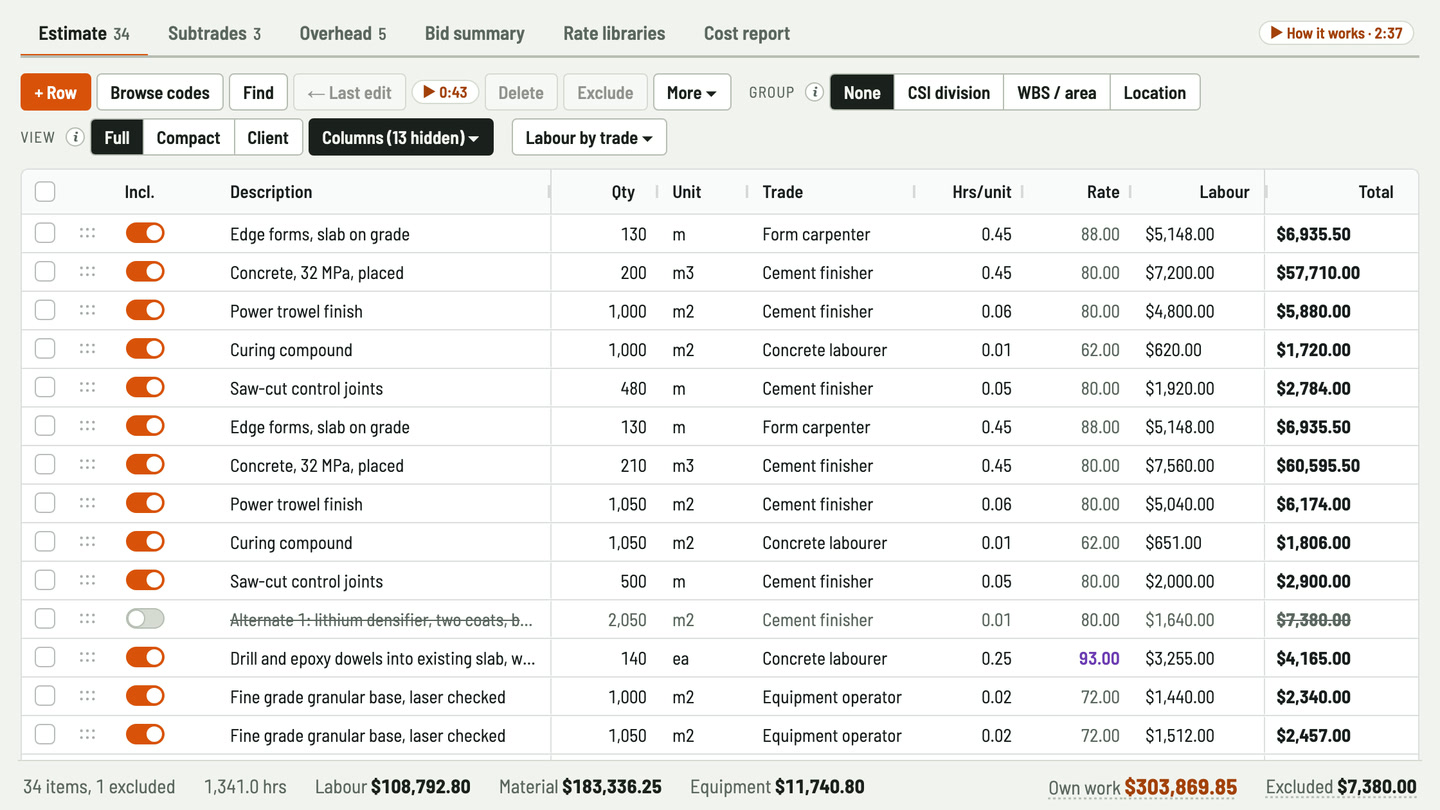Click drag handle on Drill and epoxy dowels row
This screenshot has width=1440, height=810.
pyautogui.click(x=87, y=658)
